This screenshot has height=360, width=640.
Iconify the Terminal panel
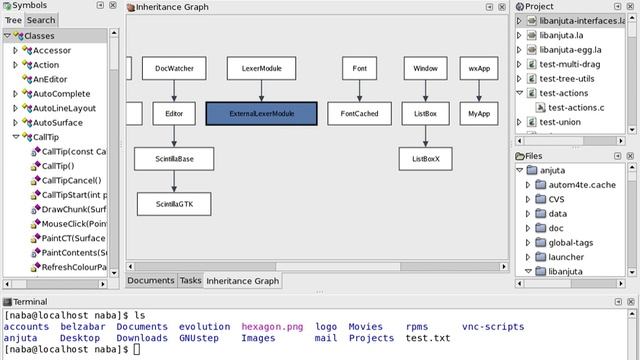618,302
